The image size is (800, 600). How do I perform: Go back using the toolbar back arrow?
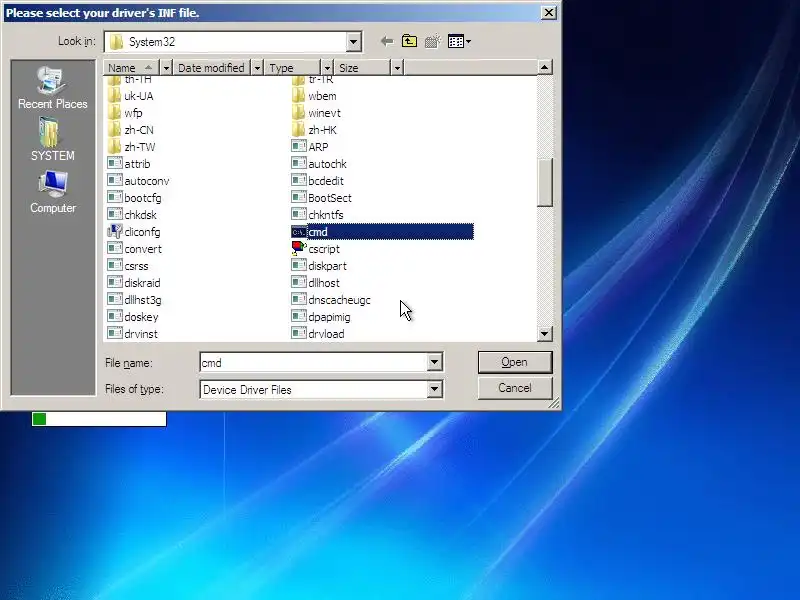[x=387, y=41]
